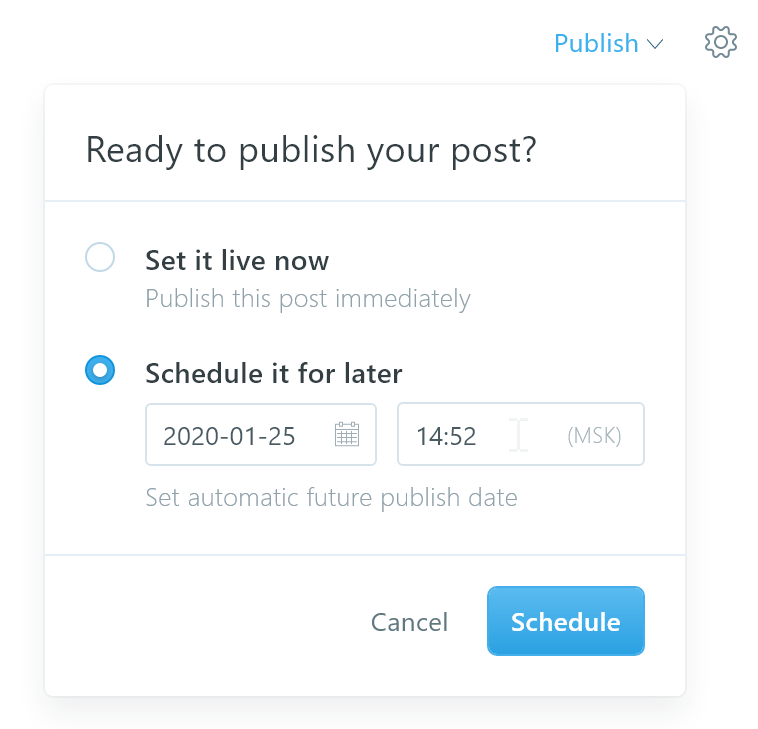Open the post settings gear icon
The width and height of the screenshot is (758, 729).
pos(720,43)
